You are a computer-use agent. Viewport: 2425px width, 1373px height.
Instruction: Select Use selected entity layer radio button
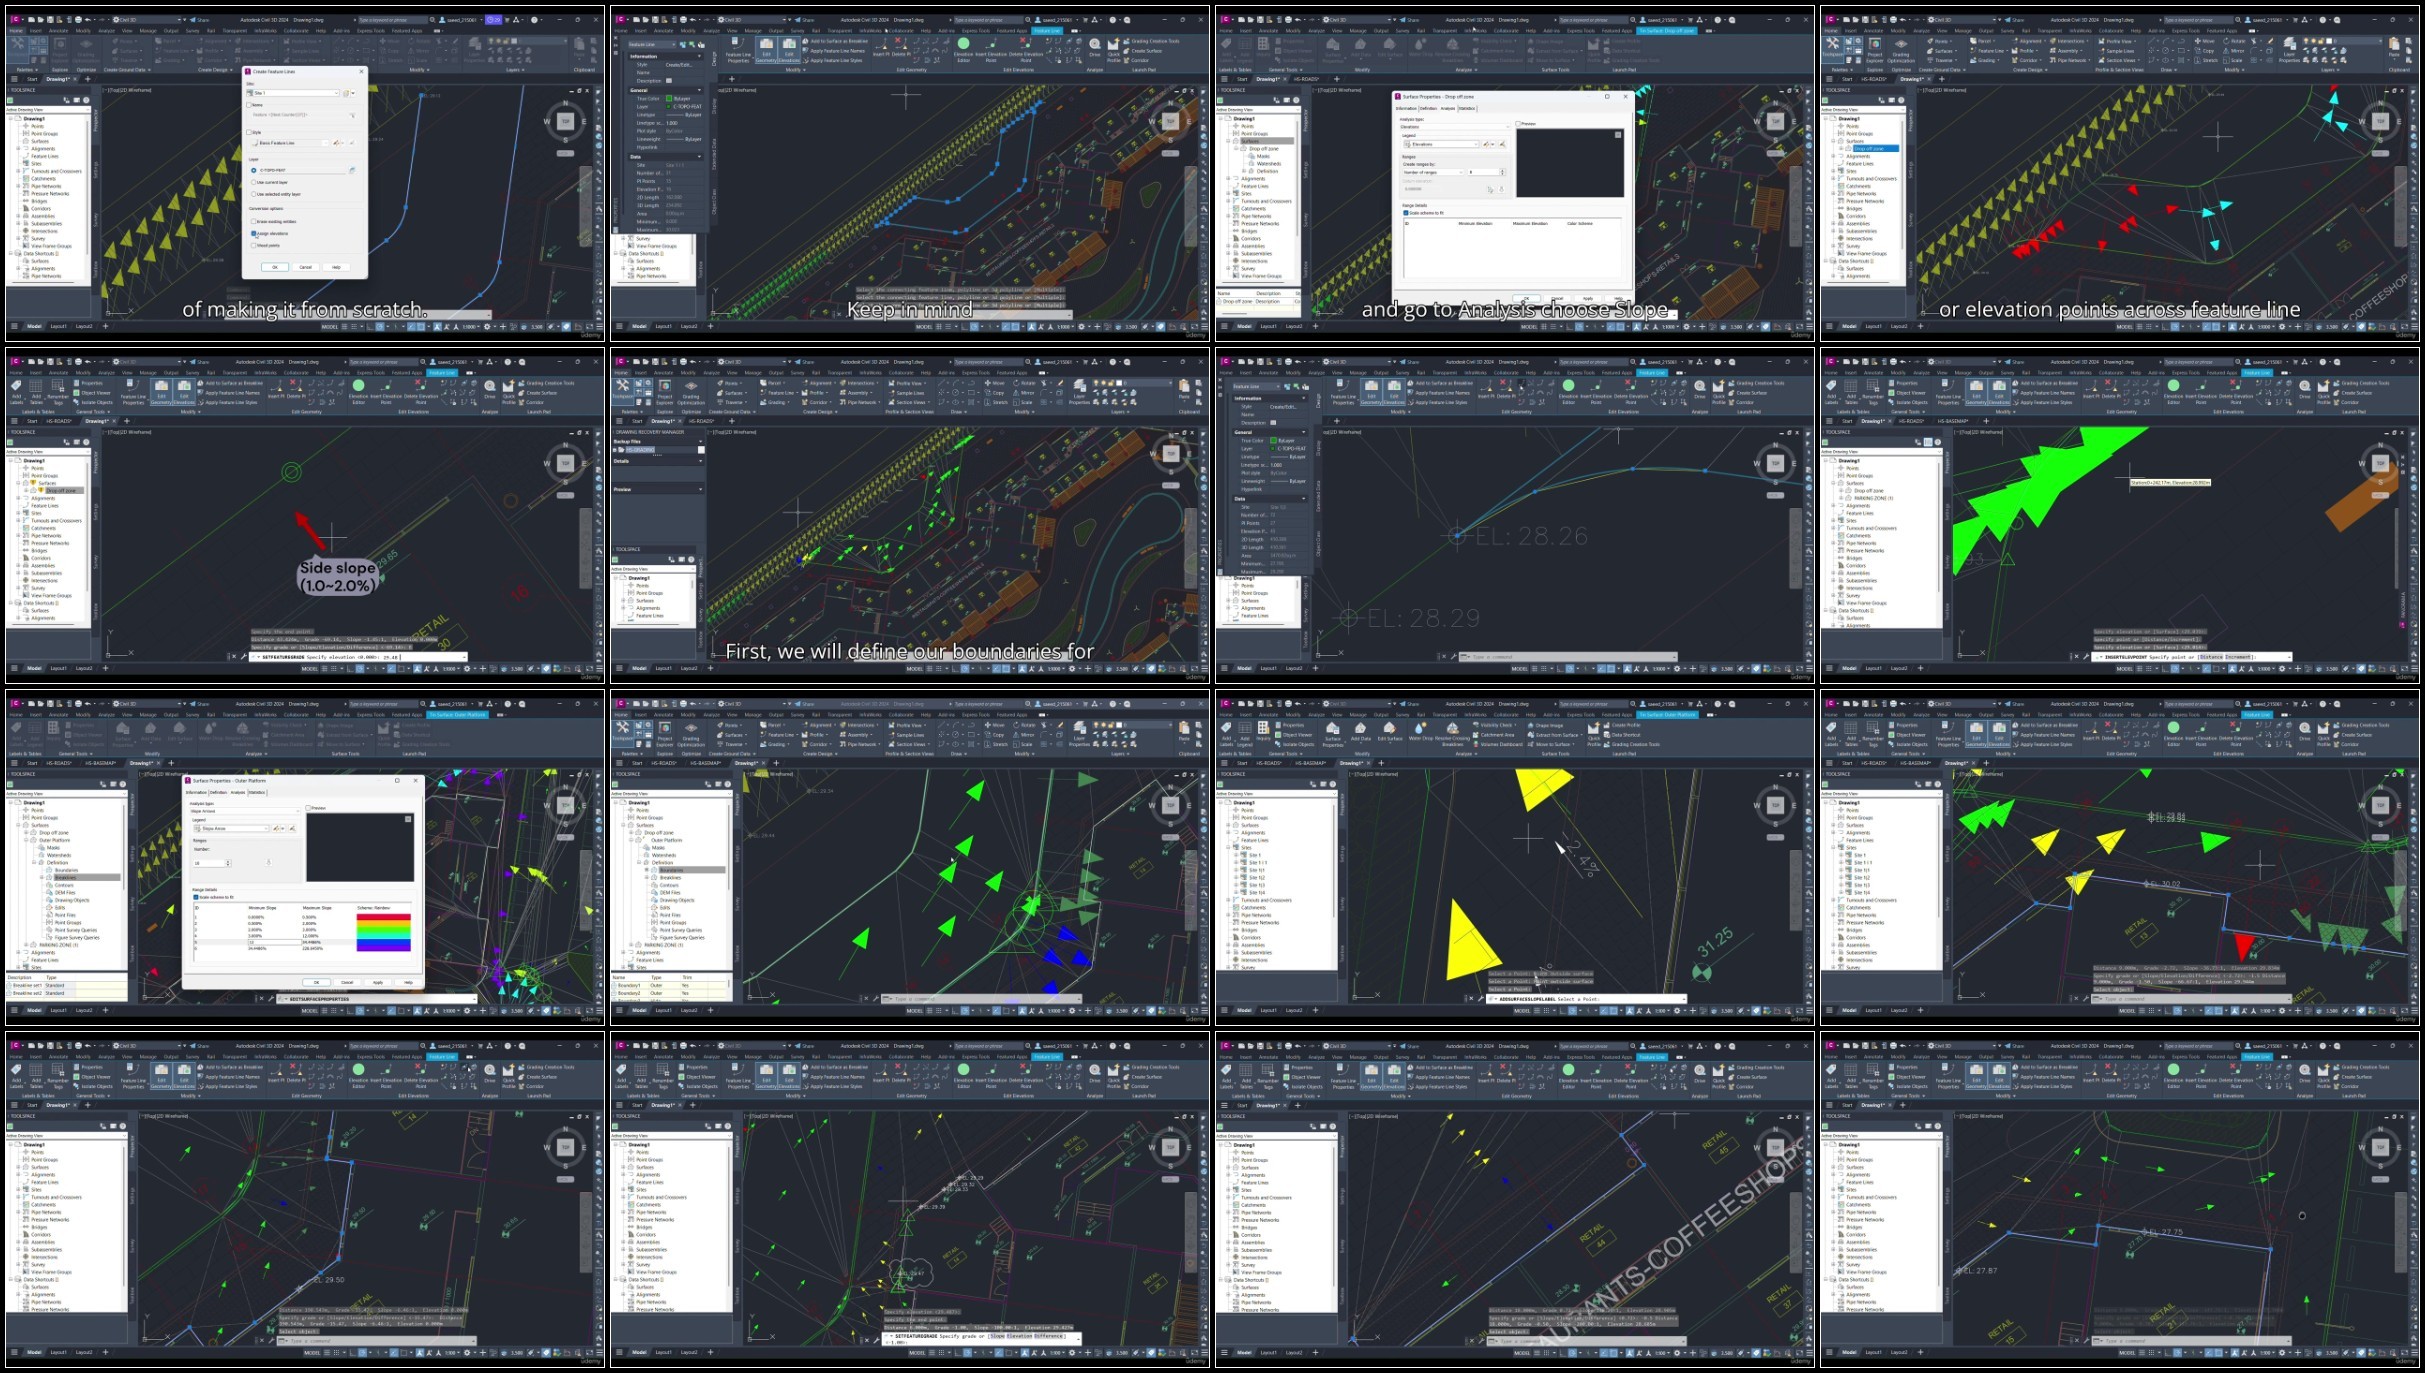coord(253,194)
